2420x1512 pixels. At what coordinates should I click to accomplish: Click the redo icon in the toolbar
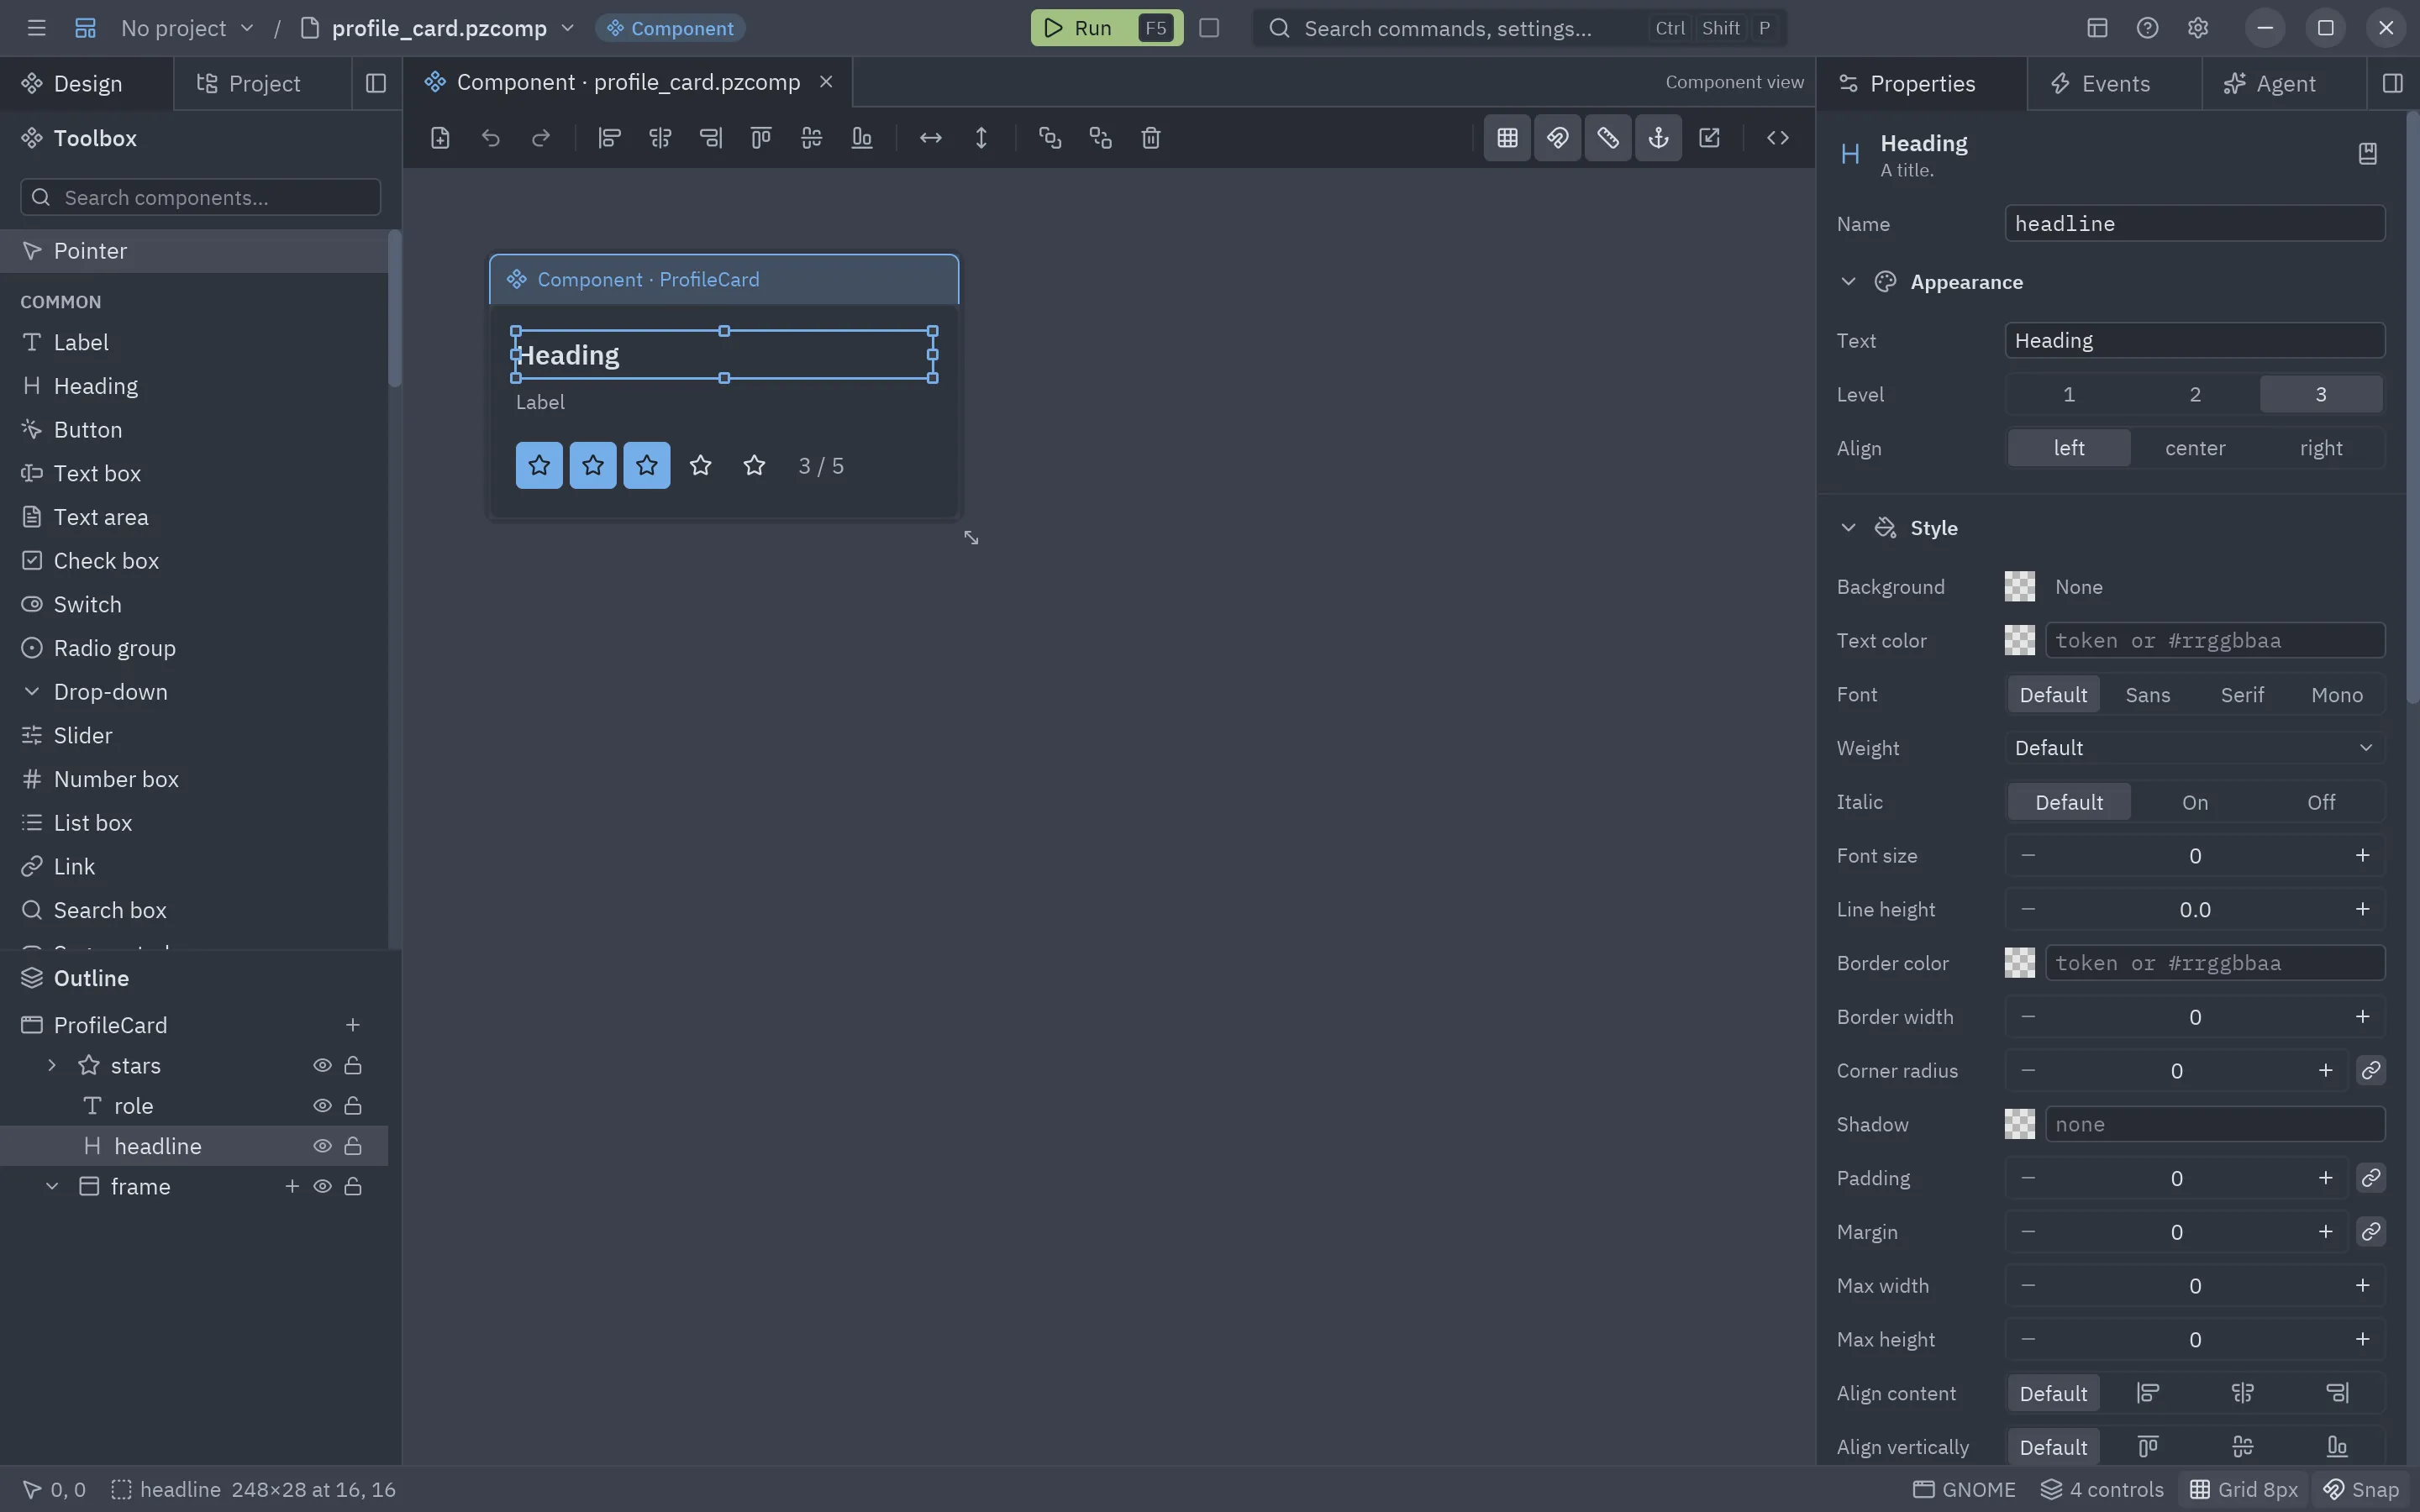coord(541,138)
